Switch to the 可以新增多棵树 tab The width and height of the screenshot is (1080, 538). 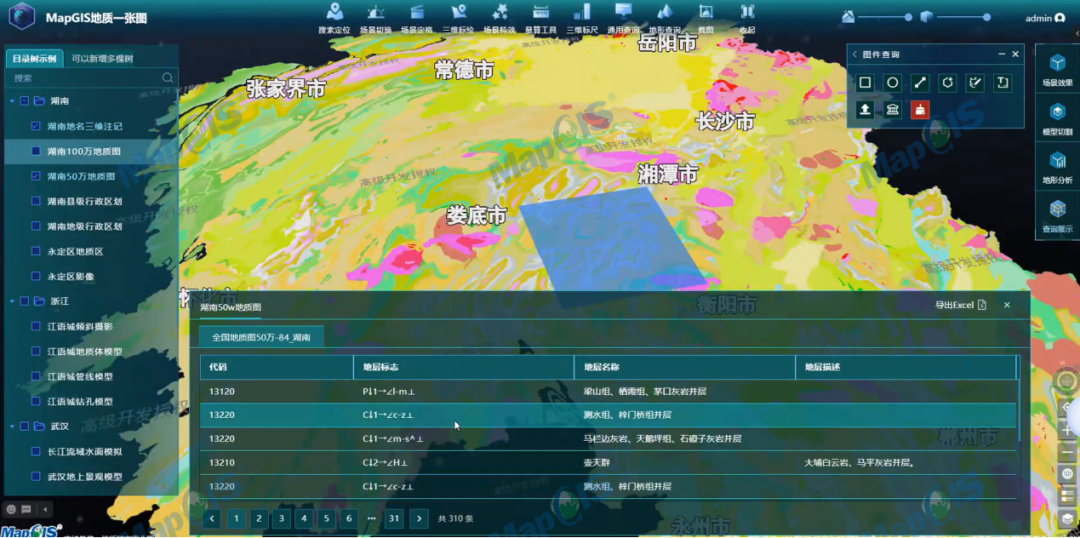click(x=103, y=59)
